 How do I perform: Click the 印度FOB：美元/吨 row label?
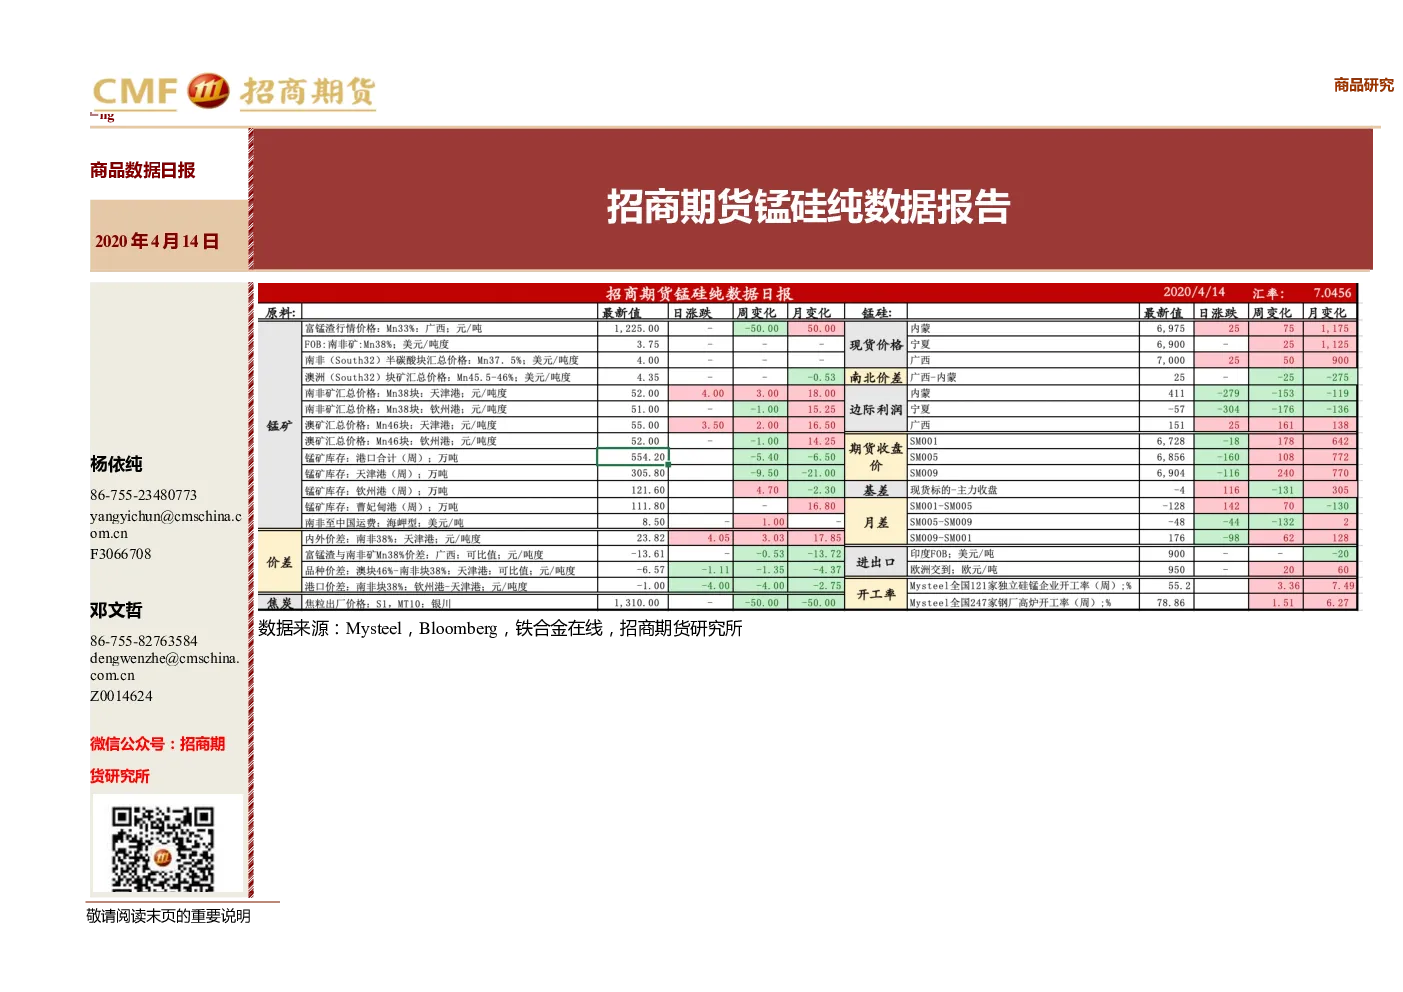click(x=952, y=554)
